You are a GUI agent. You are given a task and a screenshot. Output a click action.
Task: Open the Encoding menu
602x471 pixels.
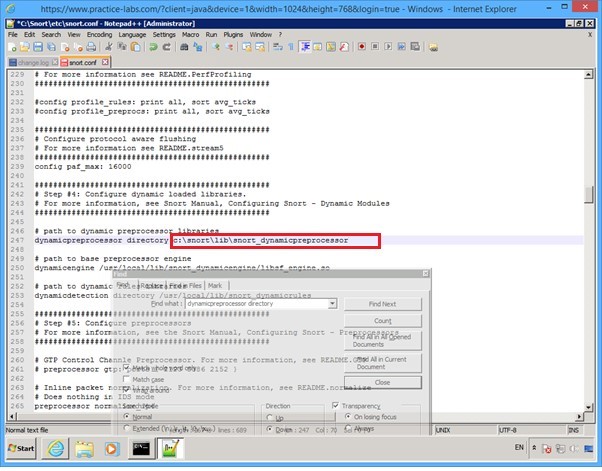click(x=99, y=35)
